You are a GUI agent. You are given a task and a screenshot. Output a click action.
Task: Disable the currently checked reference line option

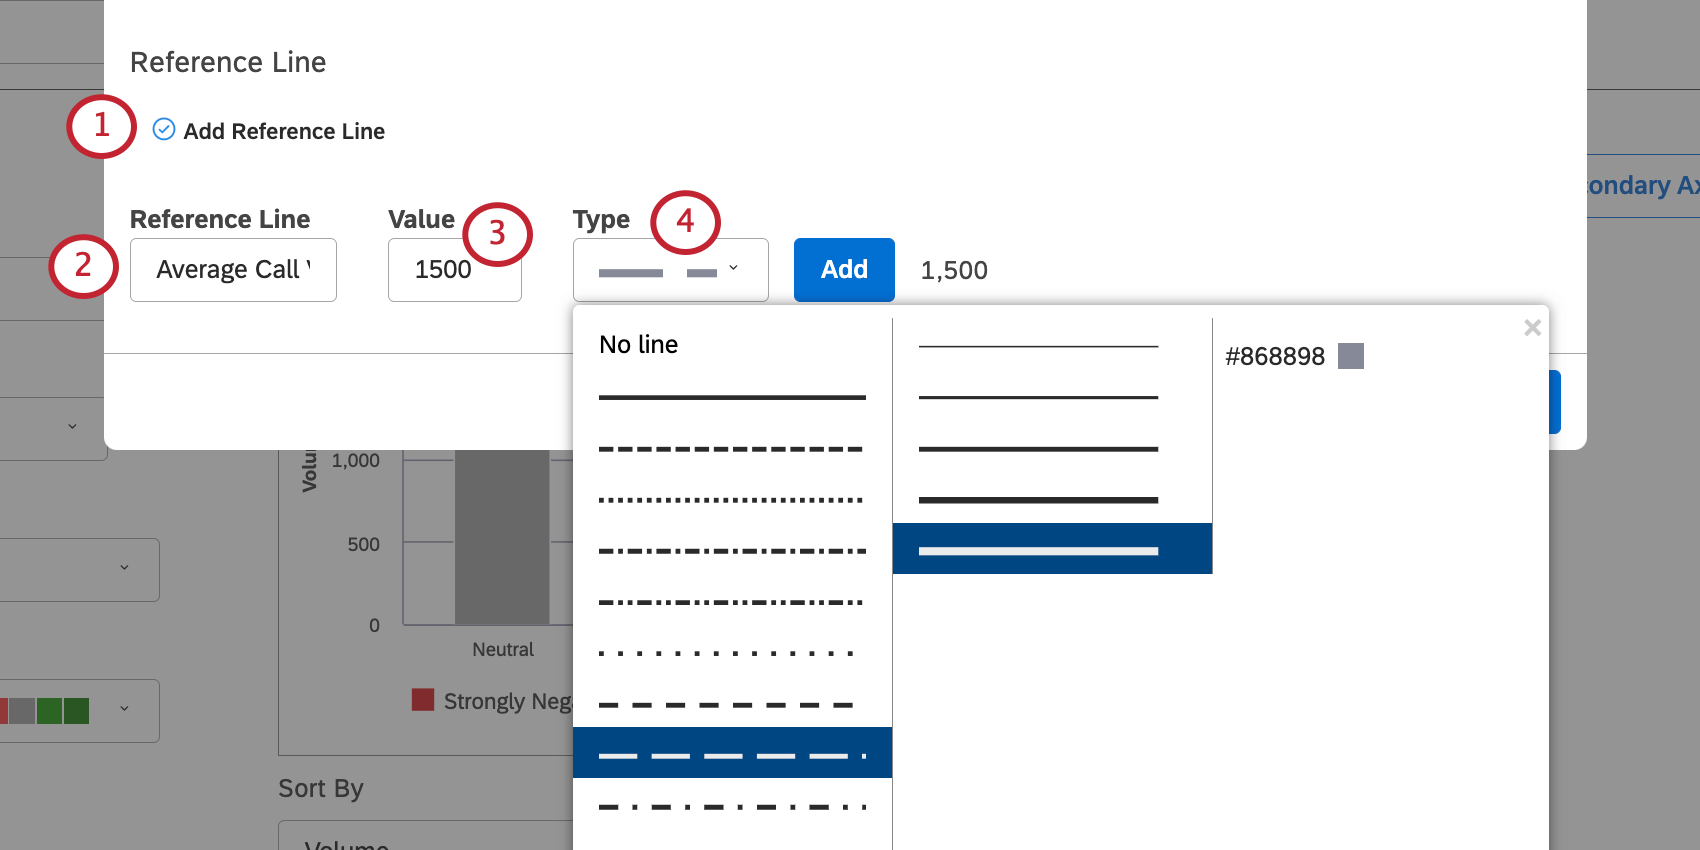(164, 130)
